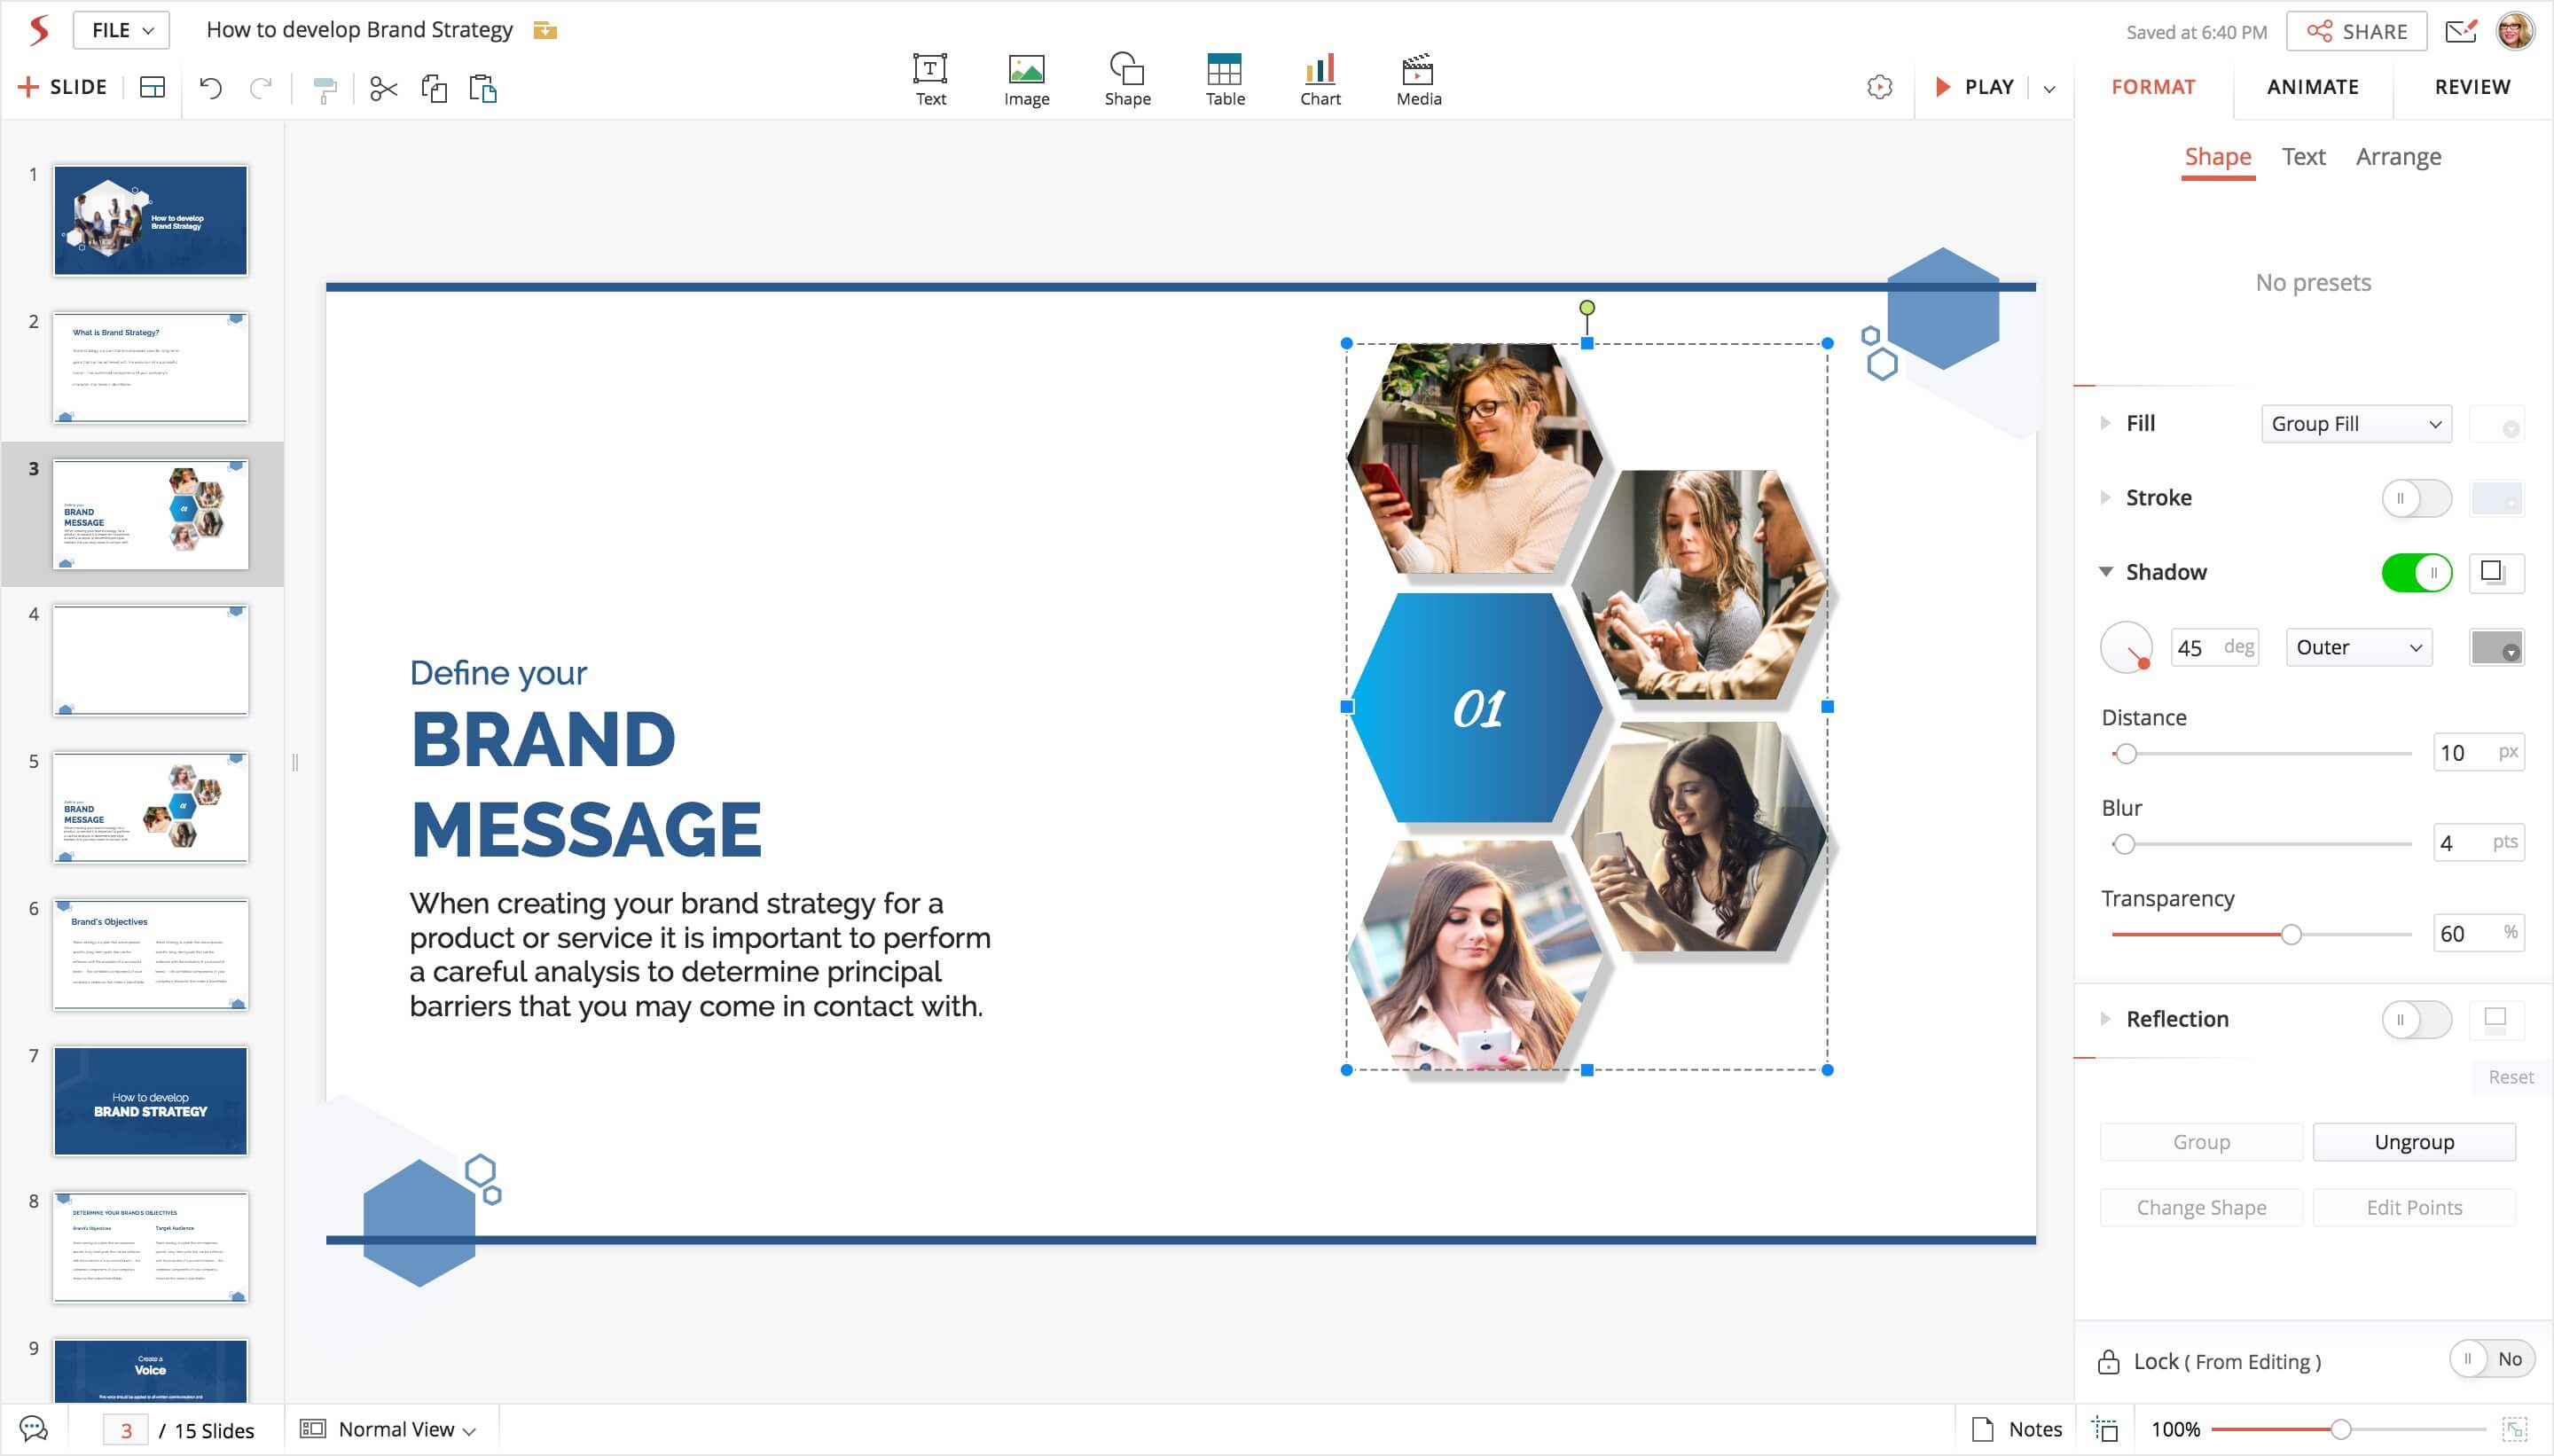Switch to the ANIMATE tab
This screenshot has height=1456, width=2554.
2311,87
